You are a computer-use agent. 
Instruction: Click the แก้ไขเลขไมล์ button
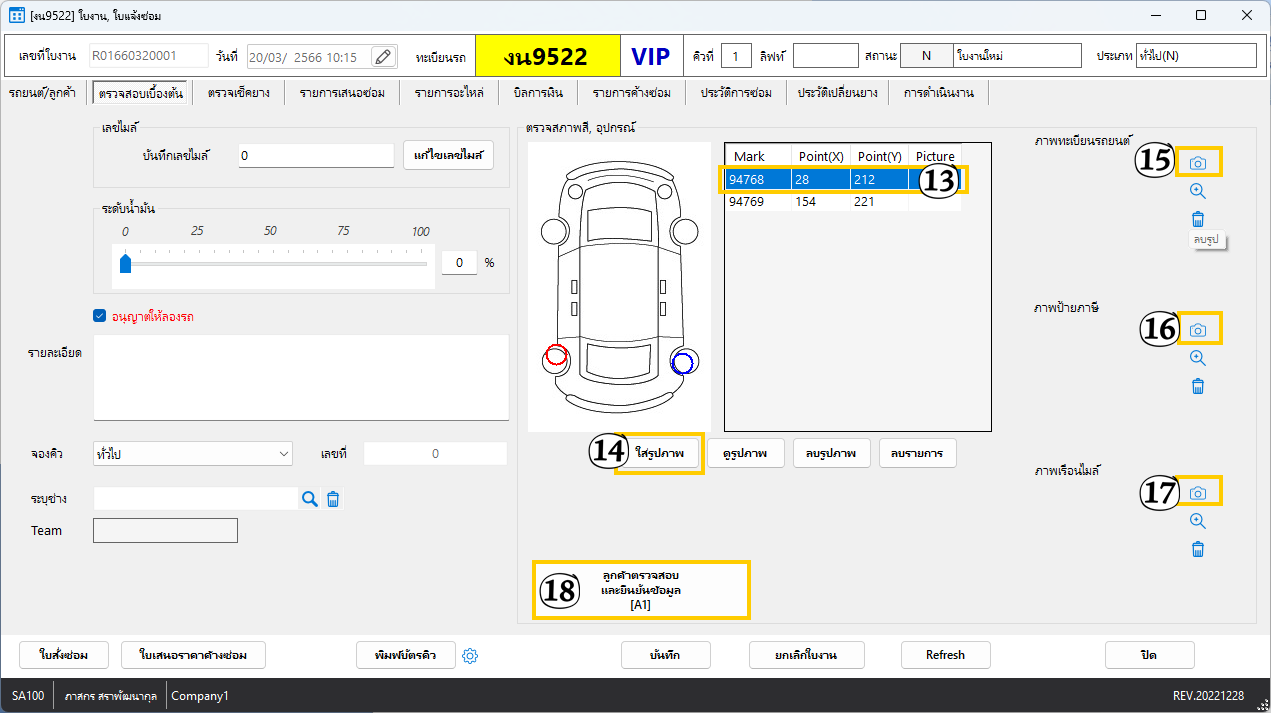pos(448,155)
